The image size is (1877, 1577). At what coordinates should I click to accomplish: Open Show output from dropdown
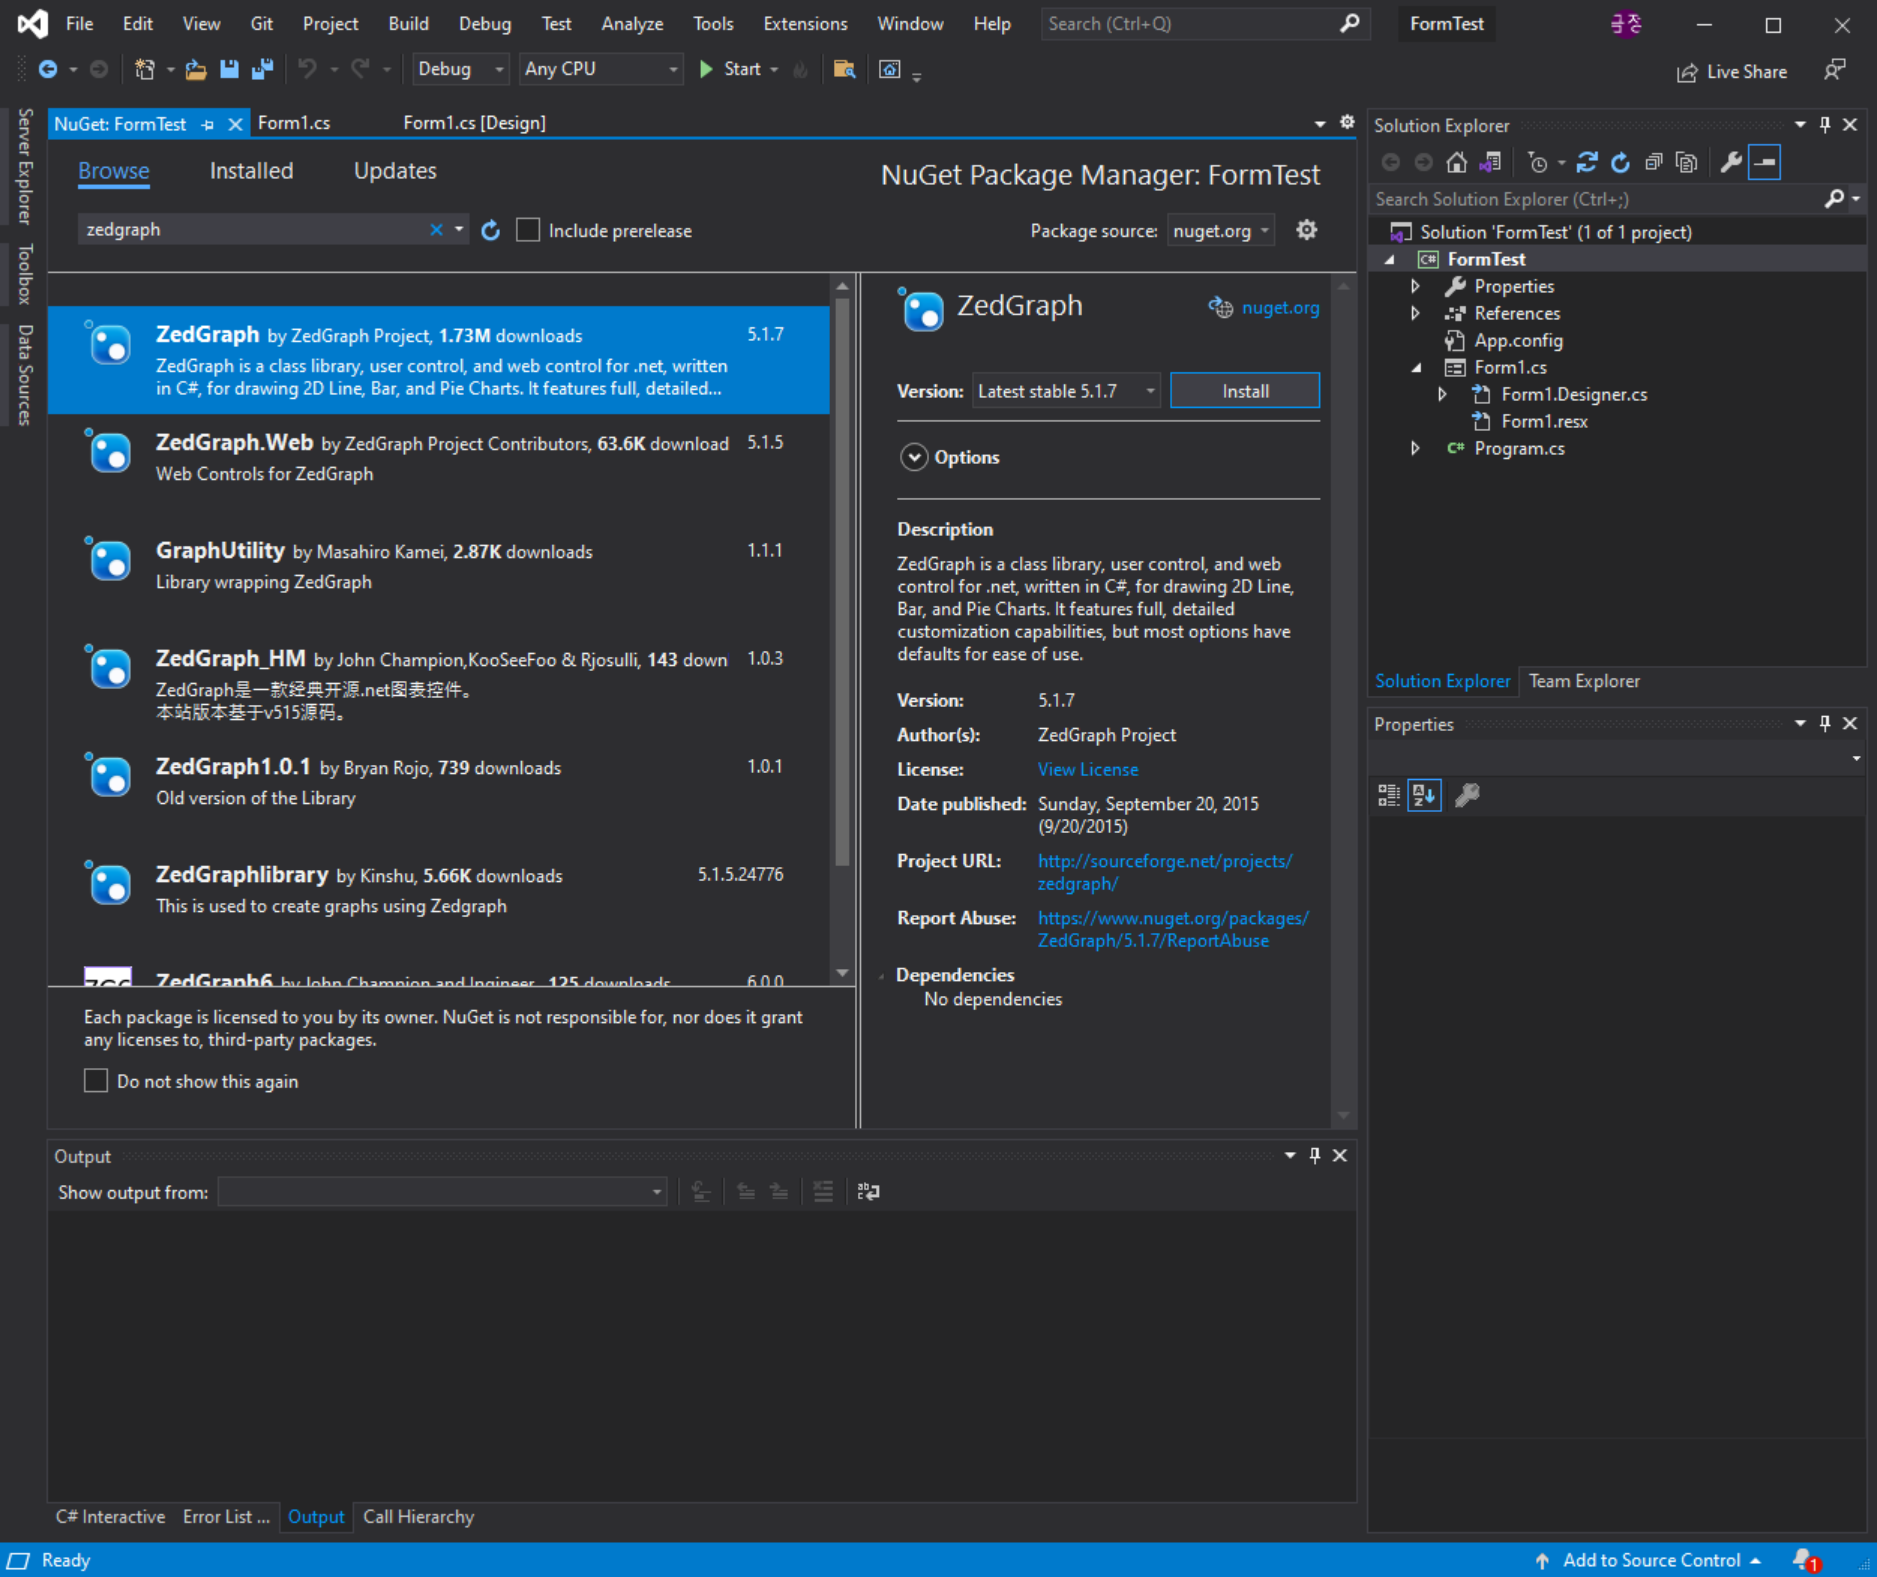click(442, 1192)
